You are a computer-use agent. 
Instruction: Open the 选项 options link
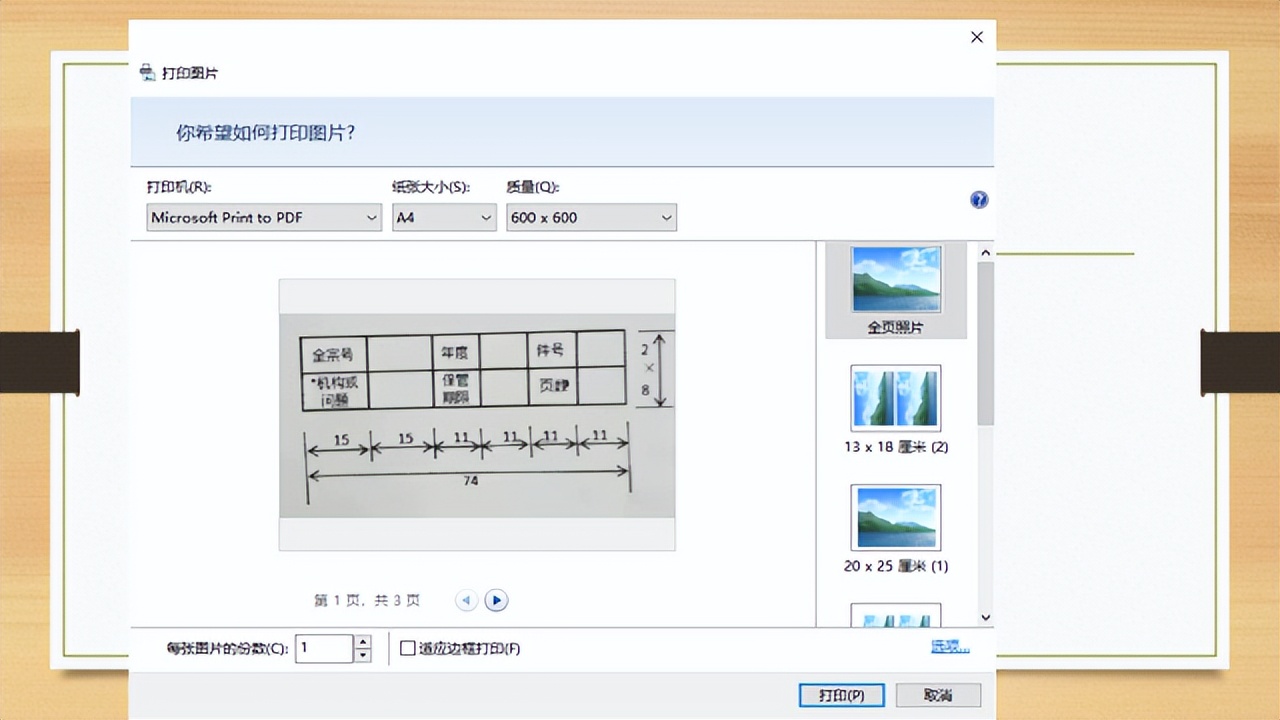pyautogui.click(x=949, y=648)
